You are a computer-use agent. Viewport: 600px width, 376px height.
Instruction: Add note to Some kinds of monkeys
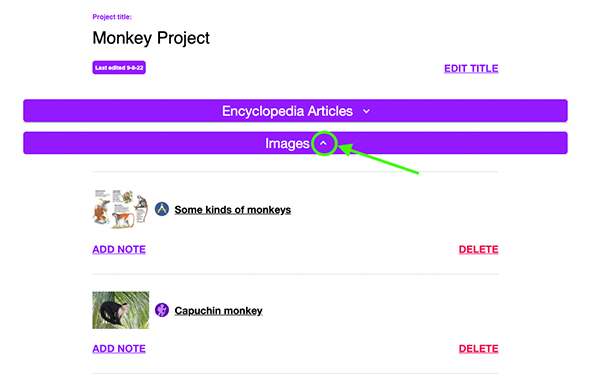click(119, 249)
